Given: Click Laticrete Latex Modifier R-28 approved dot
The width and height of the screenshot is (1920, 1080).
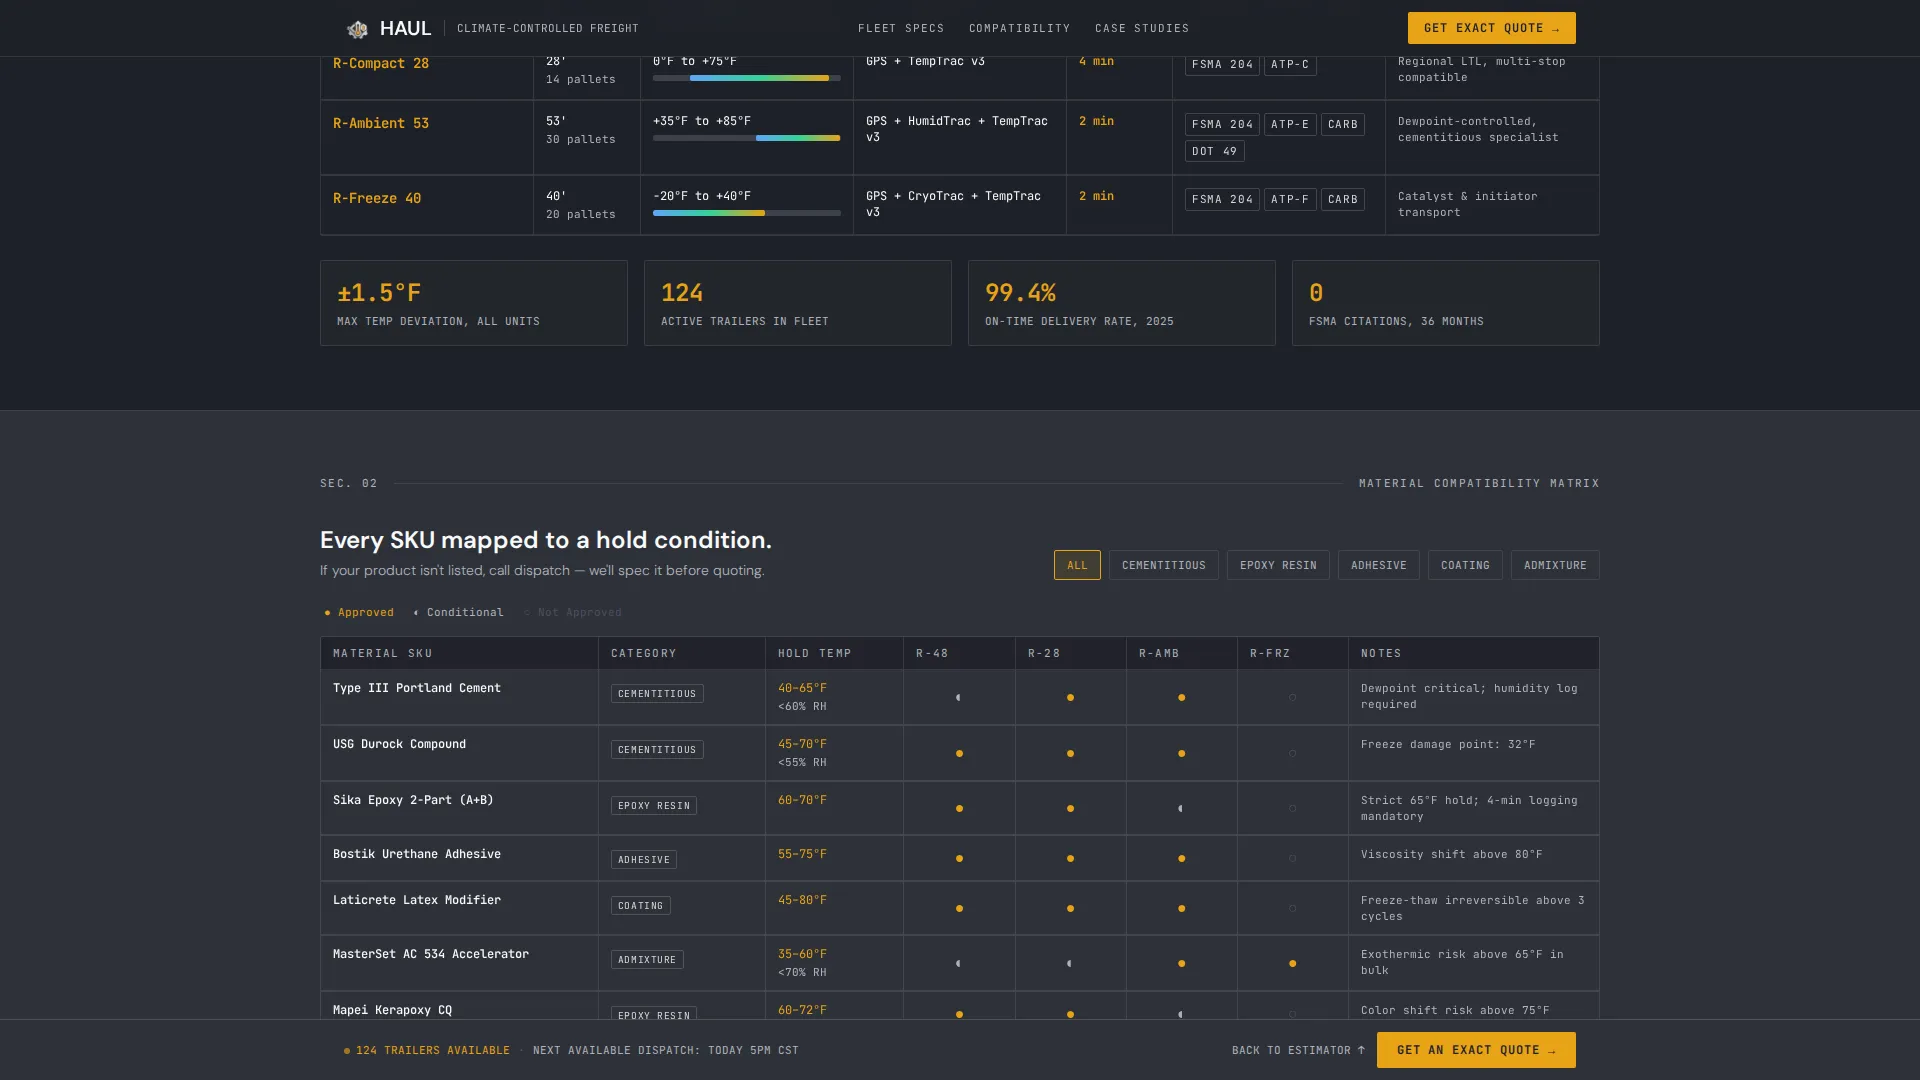Looking at the screenshot, I should click(x=1070, y=908).
